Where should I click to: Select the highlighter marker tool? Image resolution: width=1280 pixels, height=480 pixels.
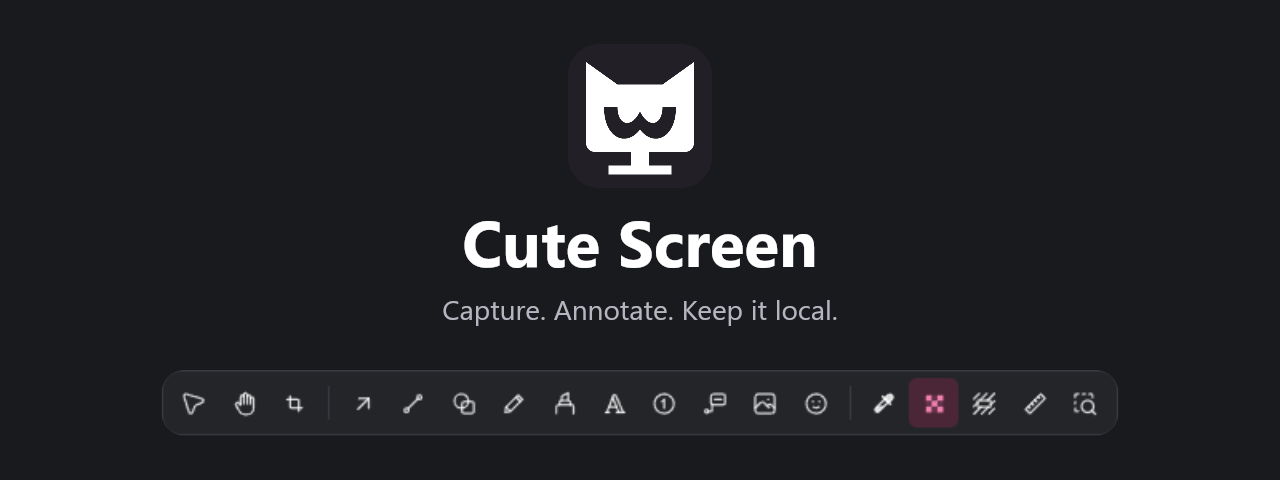[564, 403]
